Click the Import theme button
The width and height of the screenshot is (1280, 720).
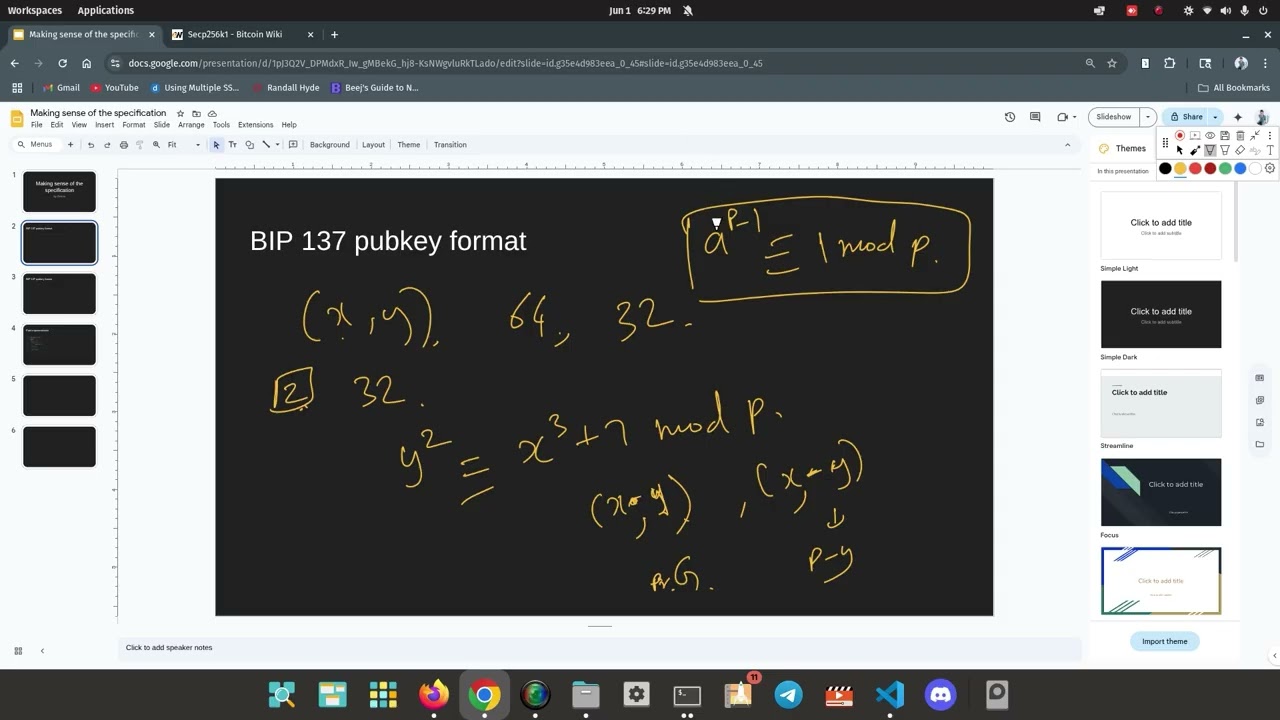(1165, 641)
